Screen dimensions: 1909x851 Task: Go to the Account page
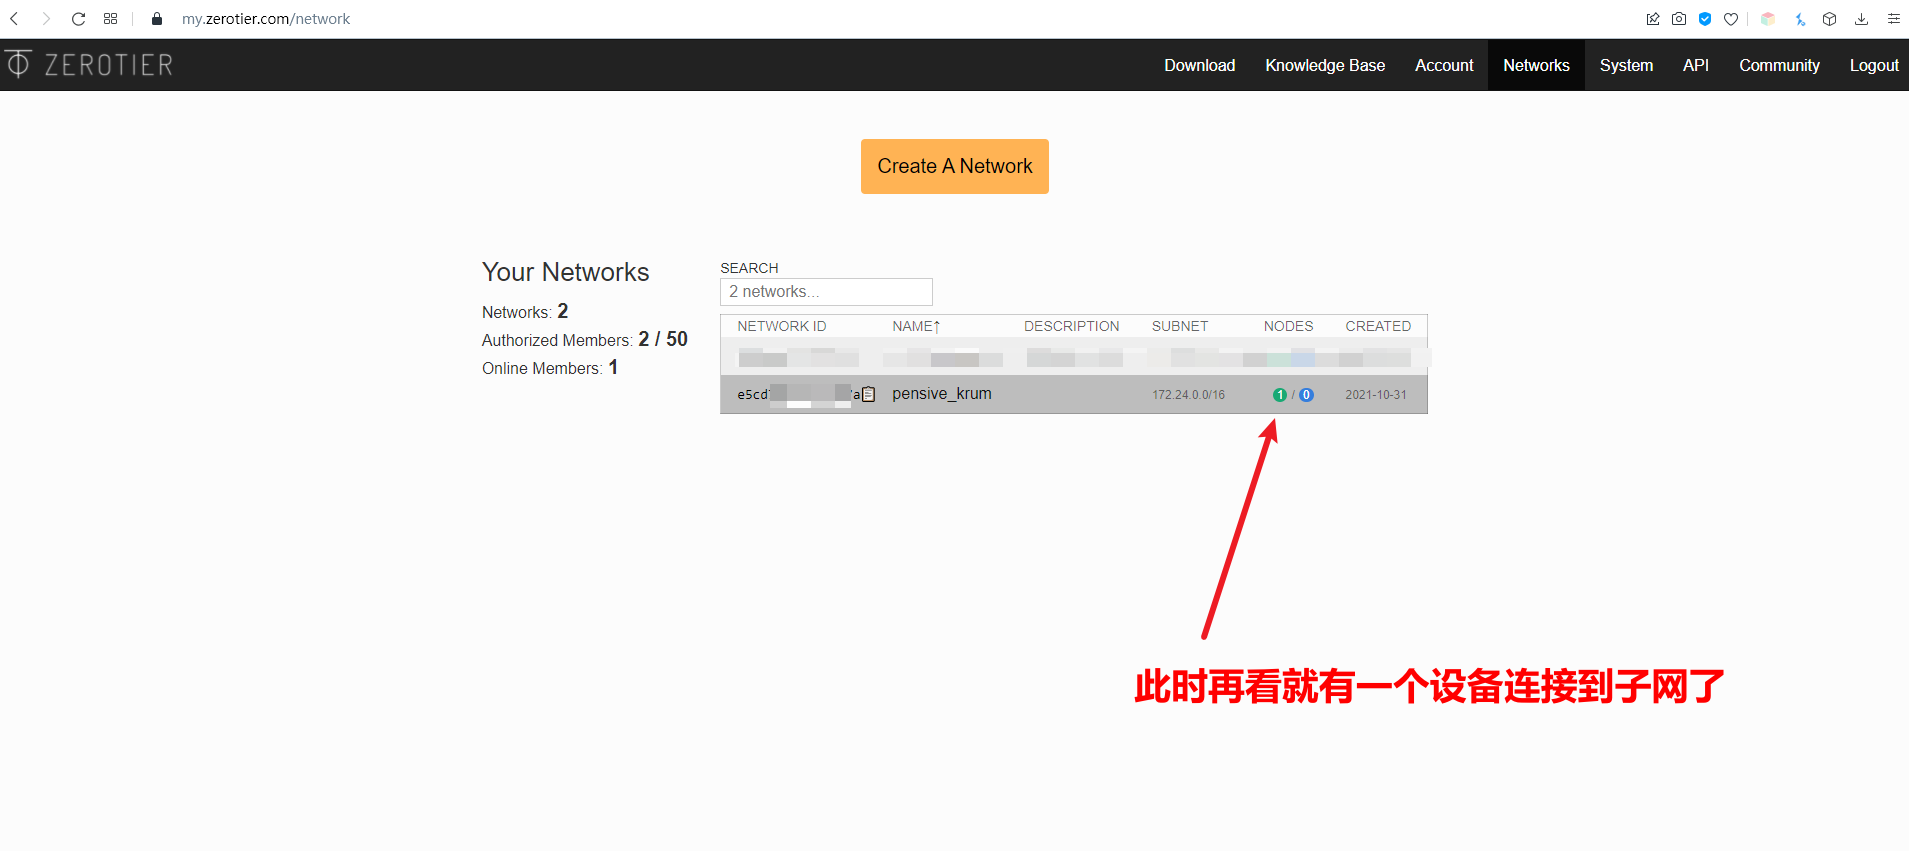[x=1444, y=65]
